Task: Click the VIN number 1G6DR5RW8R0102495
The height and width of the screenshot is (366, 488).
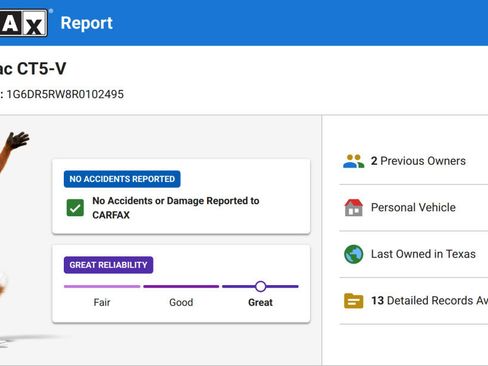Action: tap(65, 94)
